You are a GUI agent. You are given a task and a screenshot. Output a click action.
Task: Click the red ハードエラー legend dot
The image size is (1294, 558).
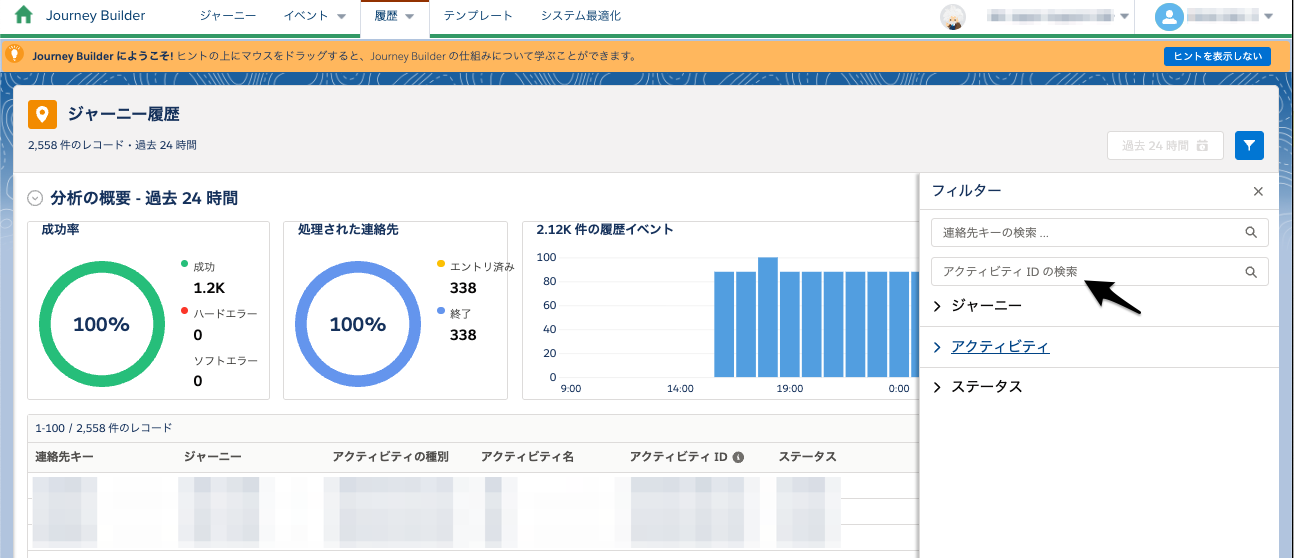coord(184,312)
